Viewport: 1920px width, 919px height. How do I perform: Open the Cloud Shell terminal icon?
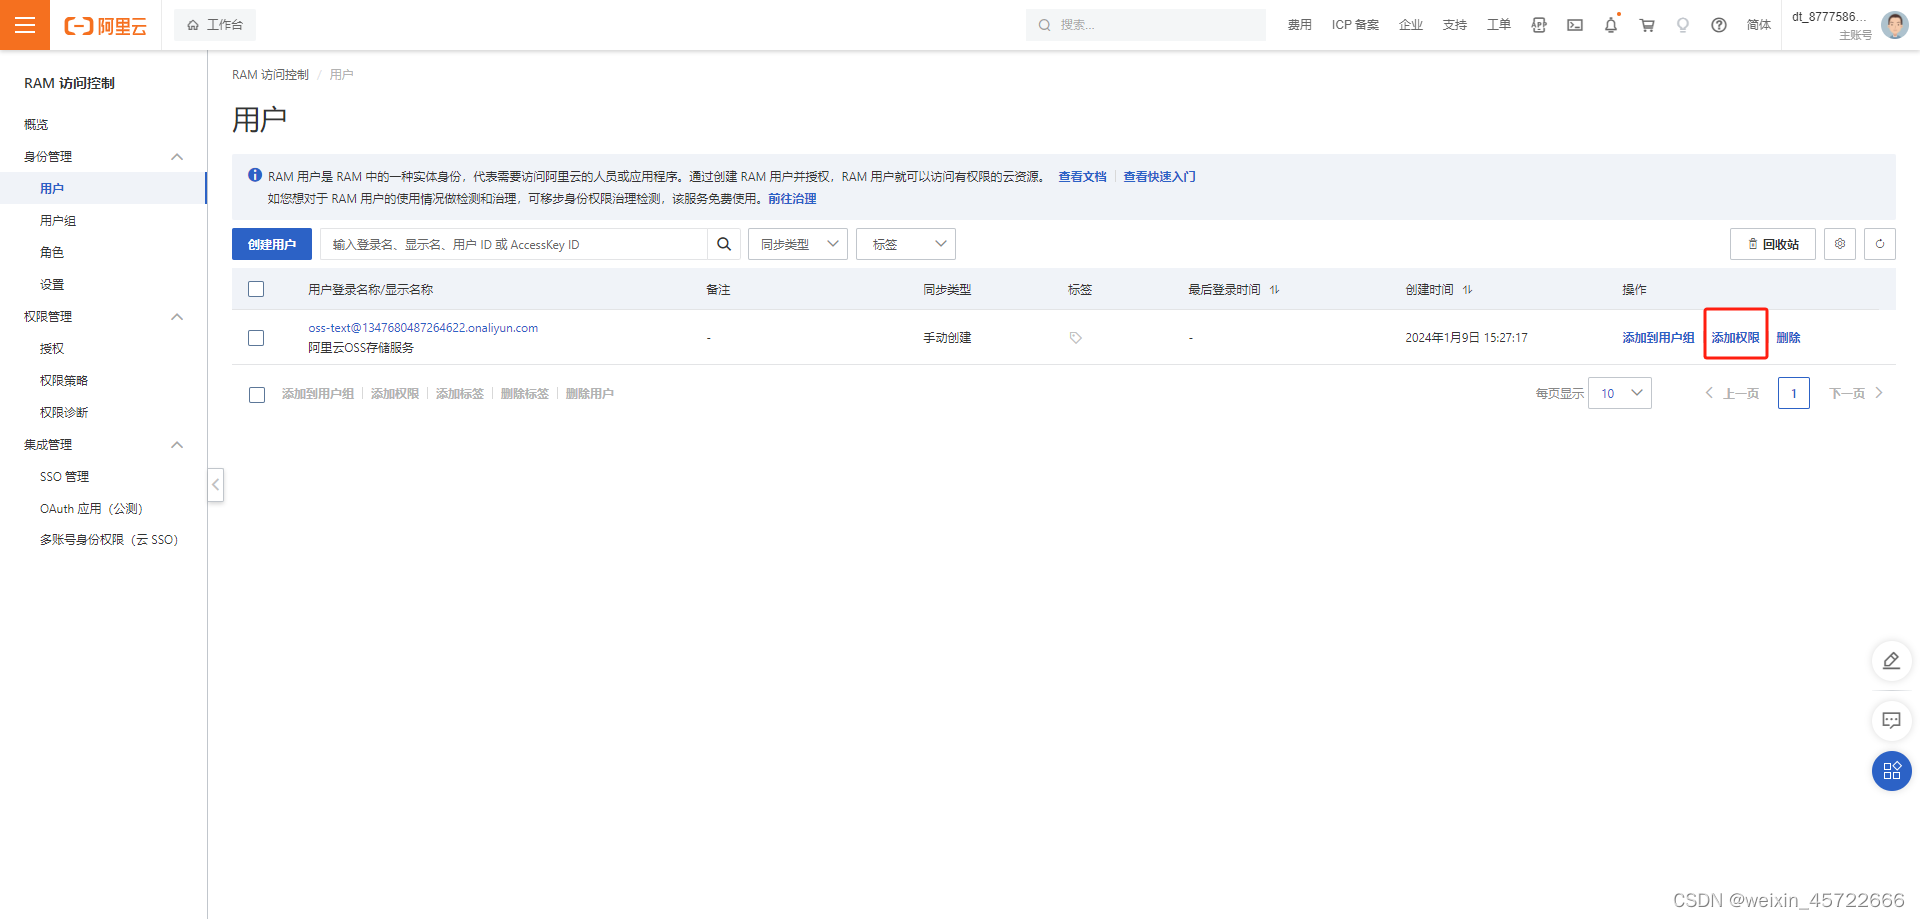(x=1575, y=25)
